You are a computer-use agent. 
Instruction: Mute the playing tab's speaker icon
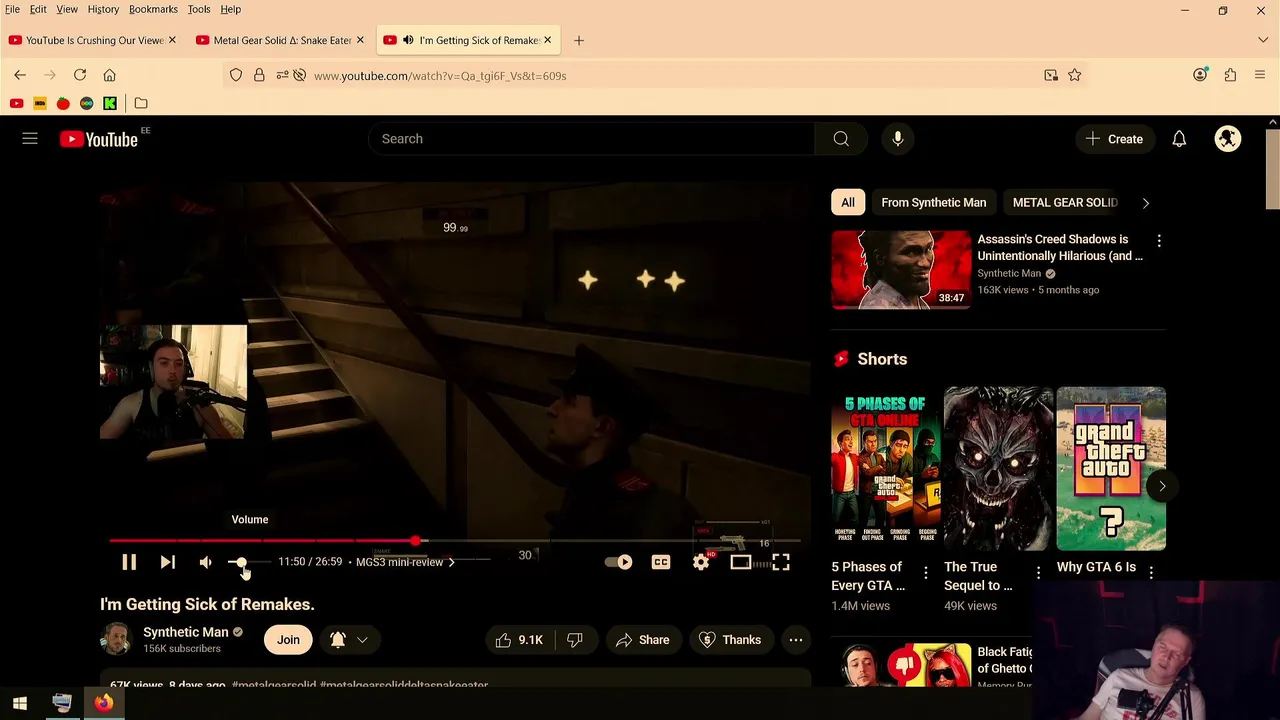[408, 40]
